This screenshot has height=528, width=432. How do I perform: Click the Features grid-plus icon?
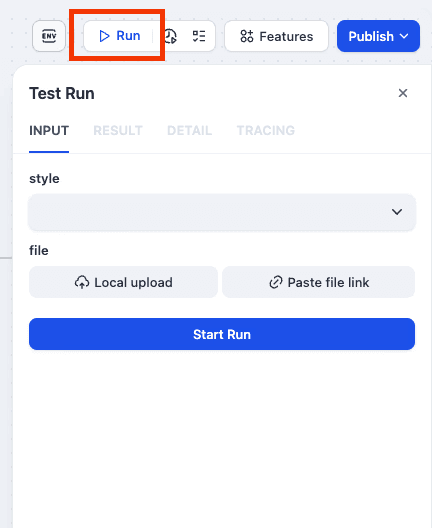coord(247,36)
